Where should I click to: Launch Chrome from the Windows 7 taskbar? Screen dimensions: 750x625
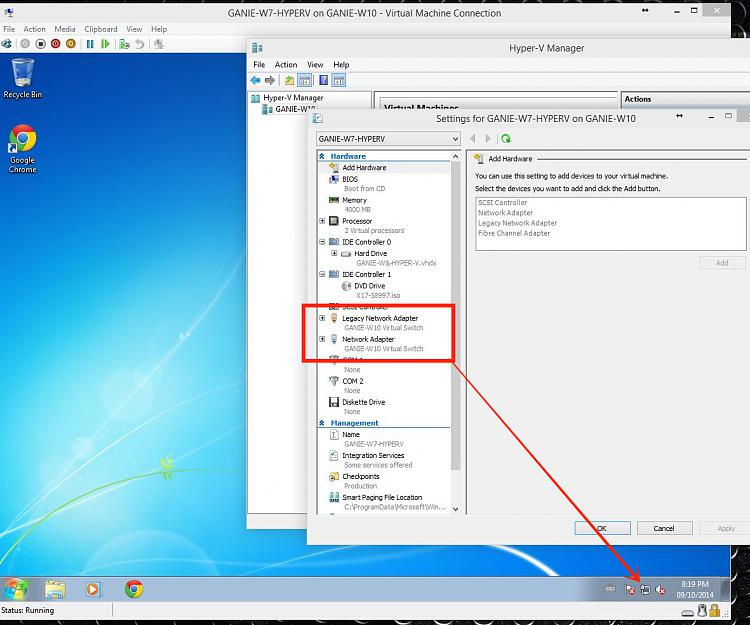134,589
